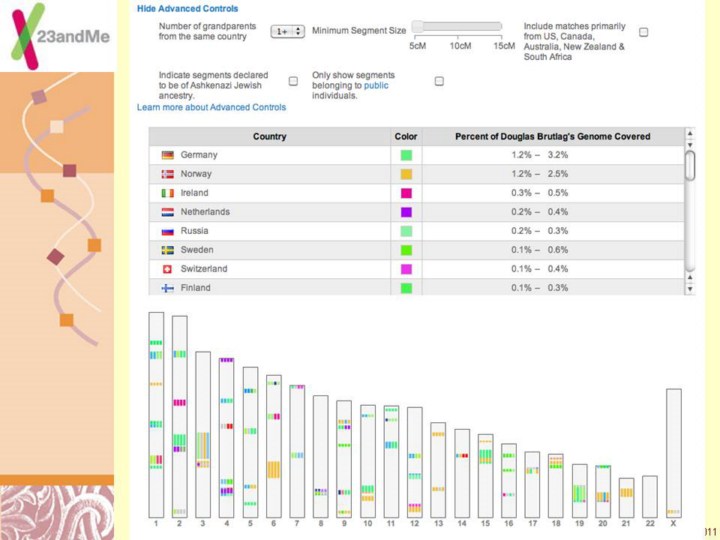Click Percent of Genome Covered column header
This screenshot has width=720, height=540.
tap(552, 136)
